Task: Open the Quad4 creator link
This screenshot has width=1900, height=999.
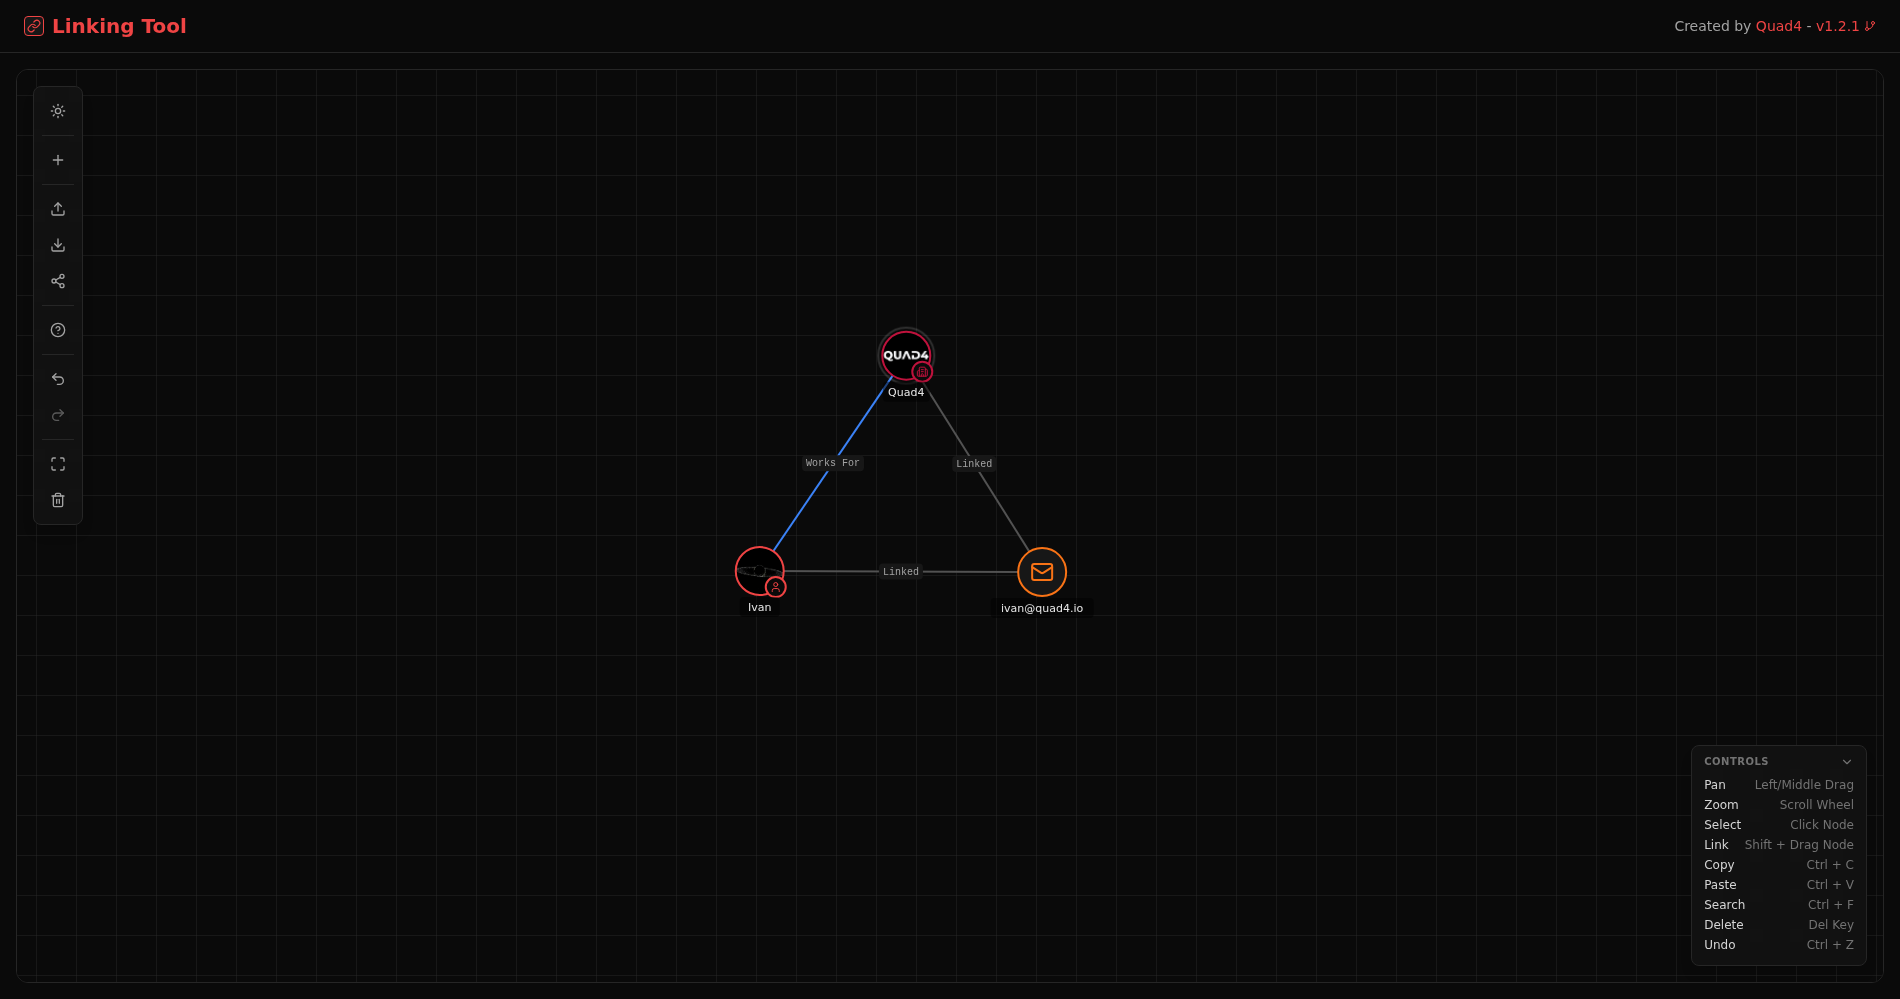Action: tap(1778, 26)
